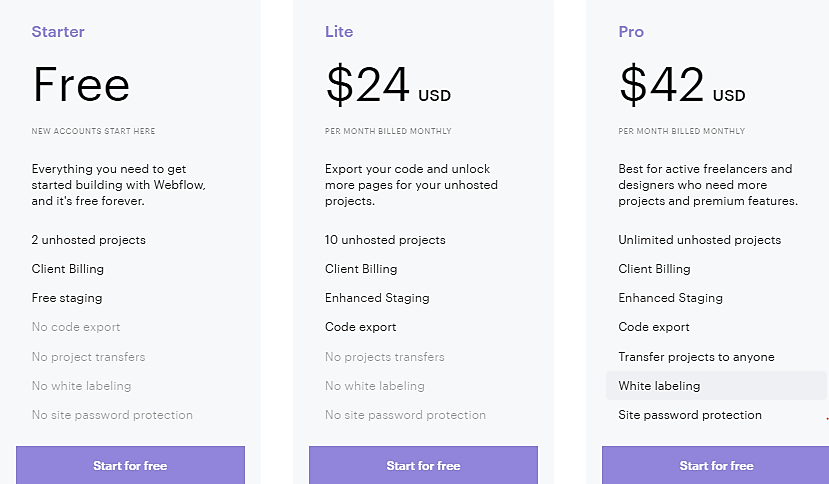Image resolution: width=829 pixels, height=484 pixels.
Task: Click the highlighted White labeling feature in Pro
Action: click(x=659, y=386)
